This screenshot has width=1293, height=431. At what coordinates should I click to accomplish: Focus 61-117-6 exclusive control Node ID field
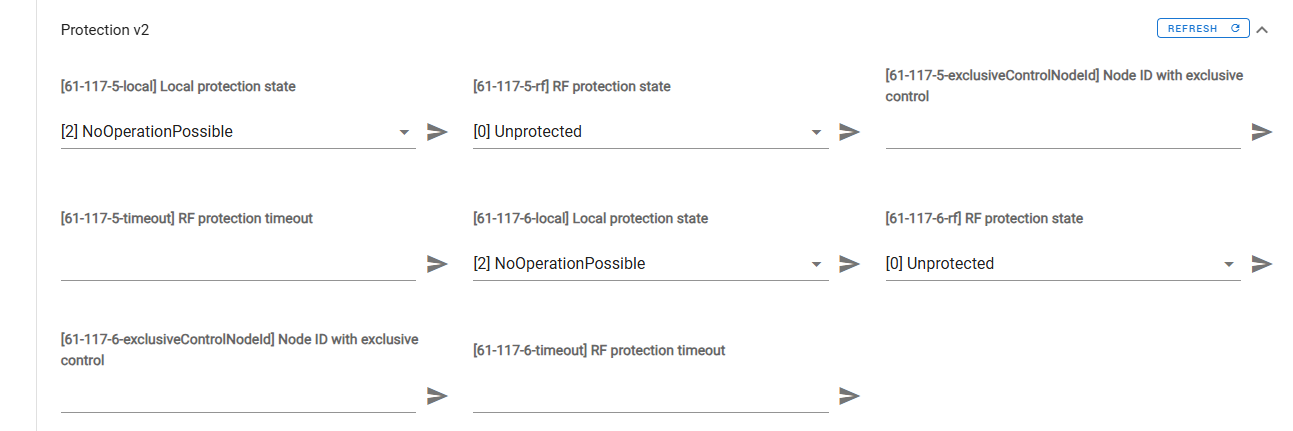238,396
